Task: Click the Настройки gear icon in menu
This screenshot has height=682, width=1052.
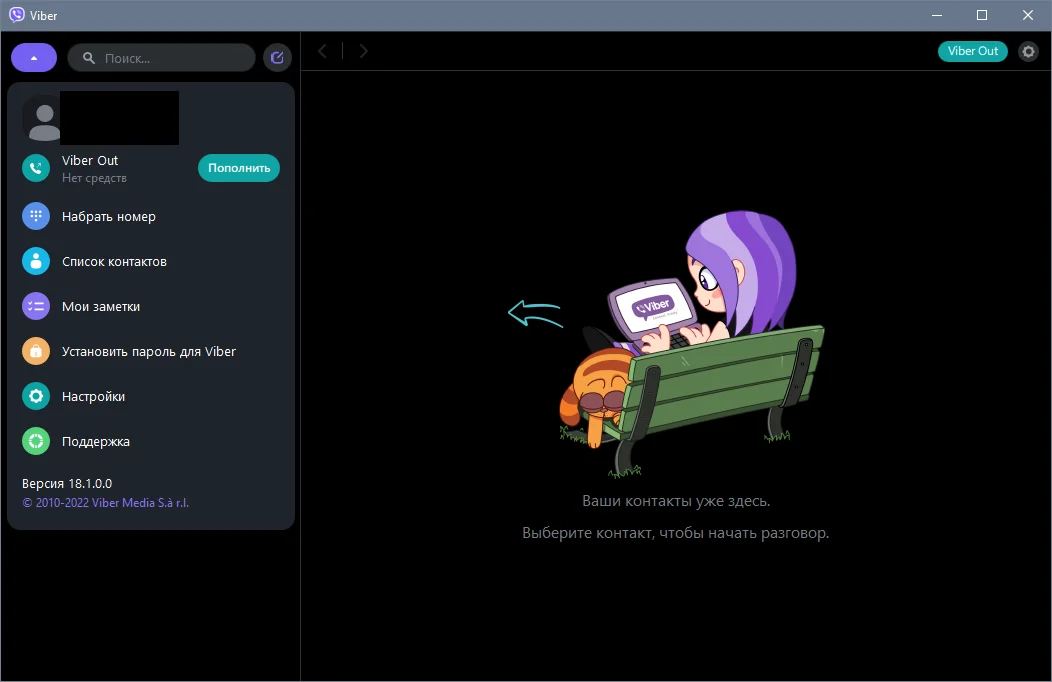Action: pos(36,396)
